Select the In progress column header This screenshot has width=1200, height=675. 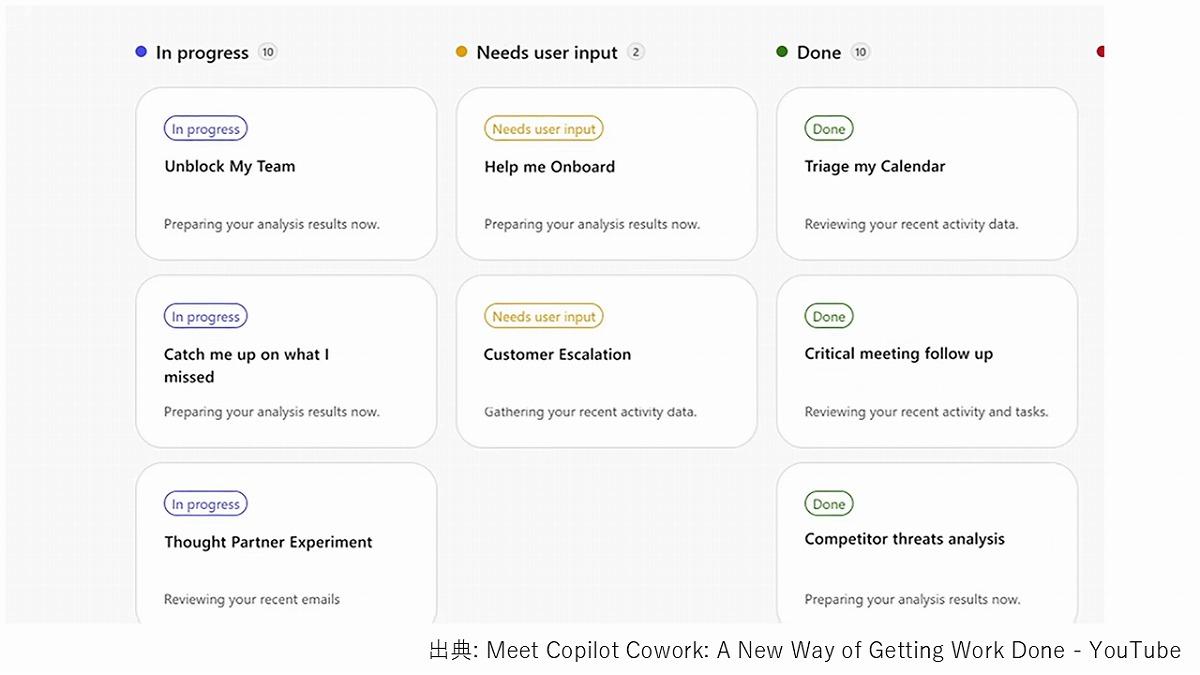click(x=202, y=53)
